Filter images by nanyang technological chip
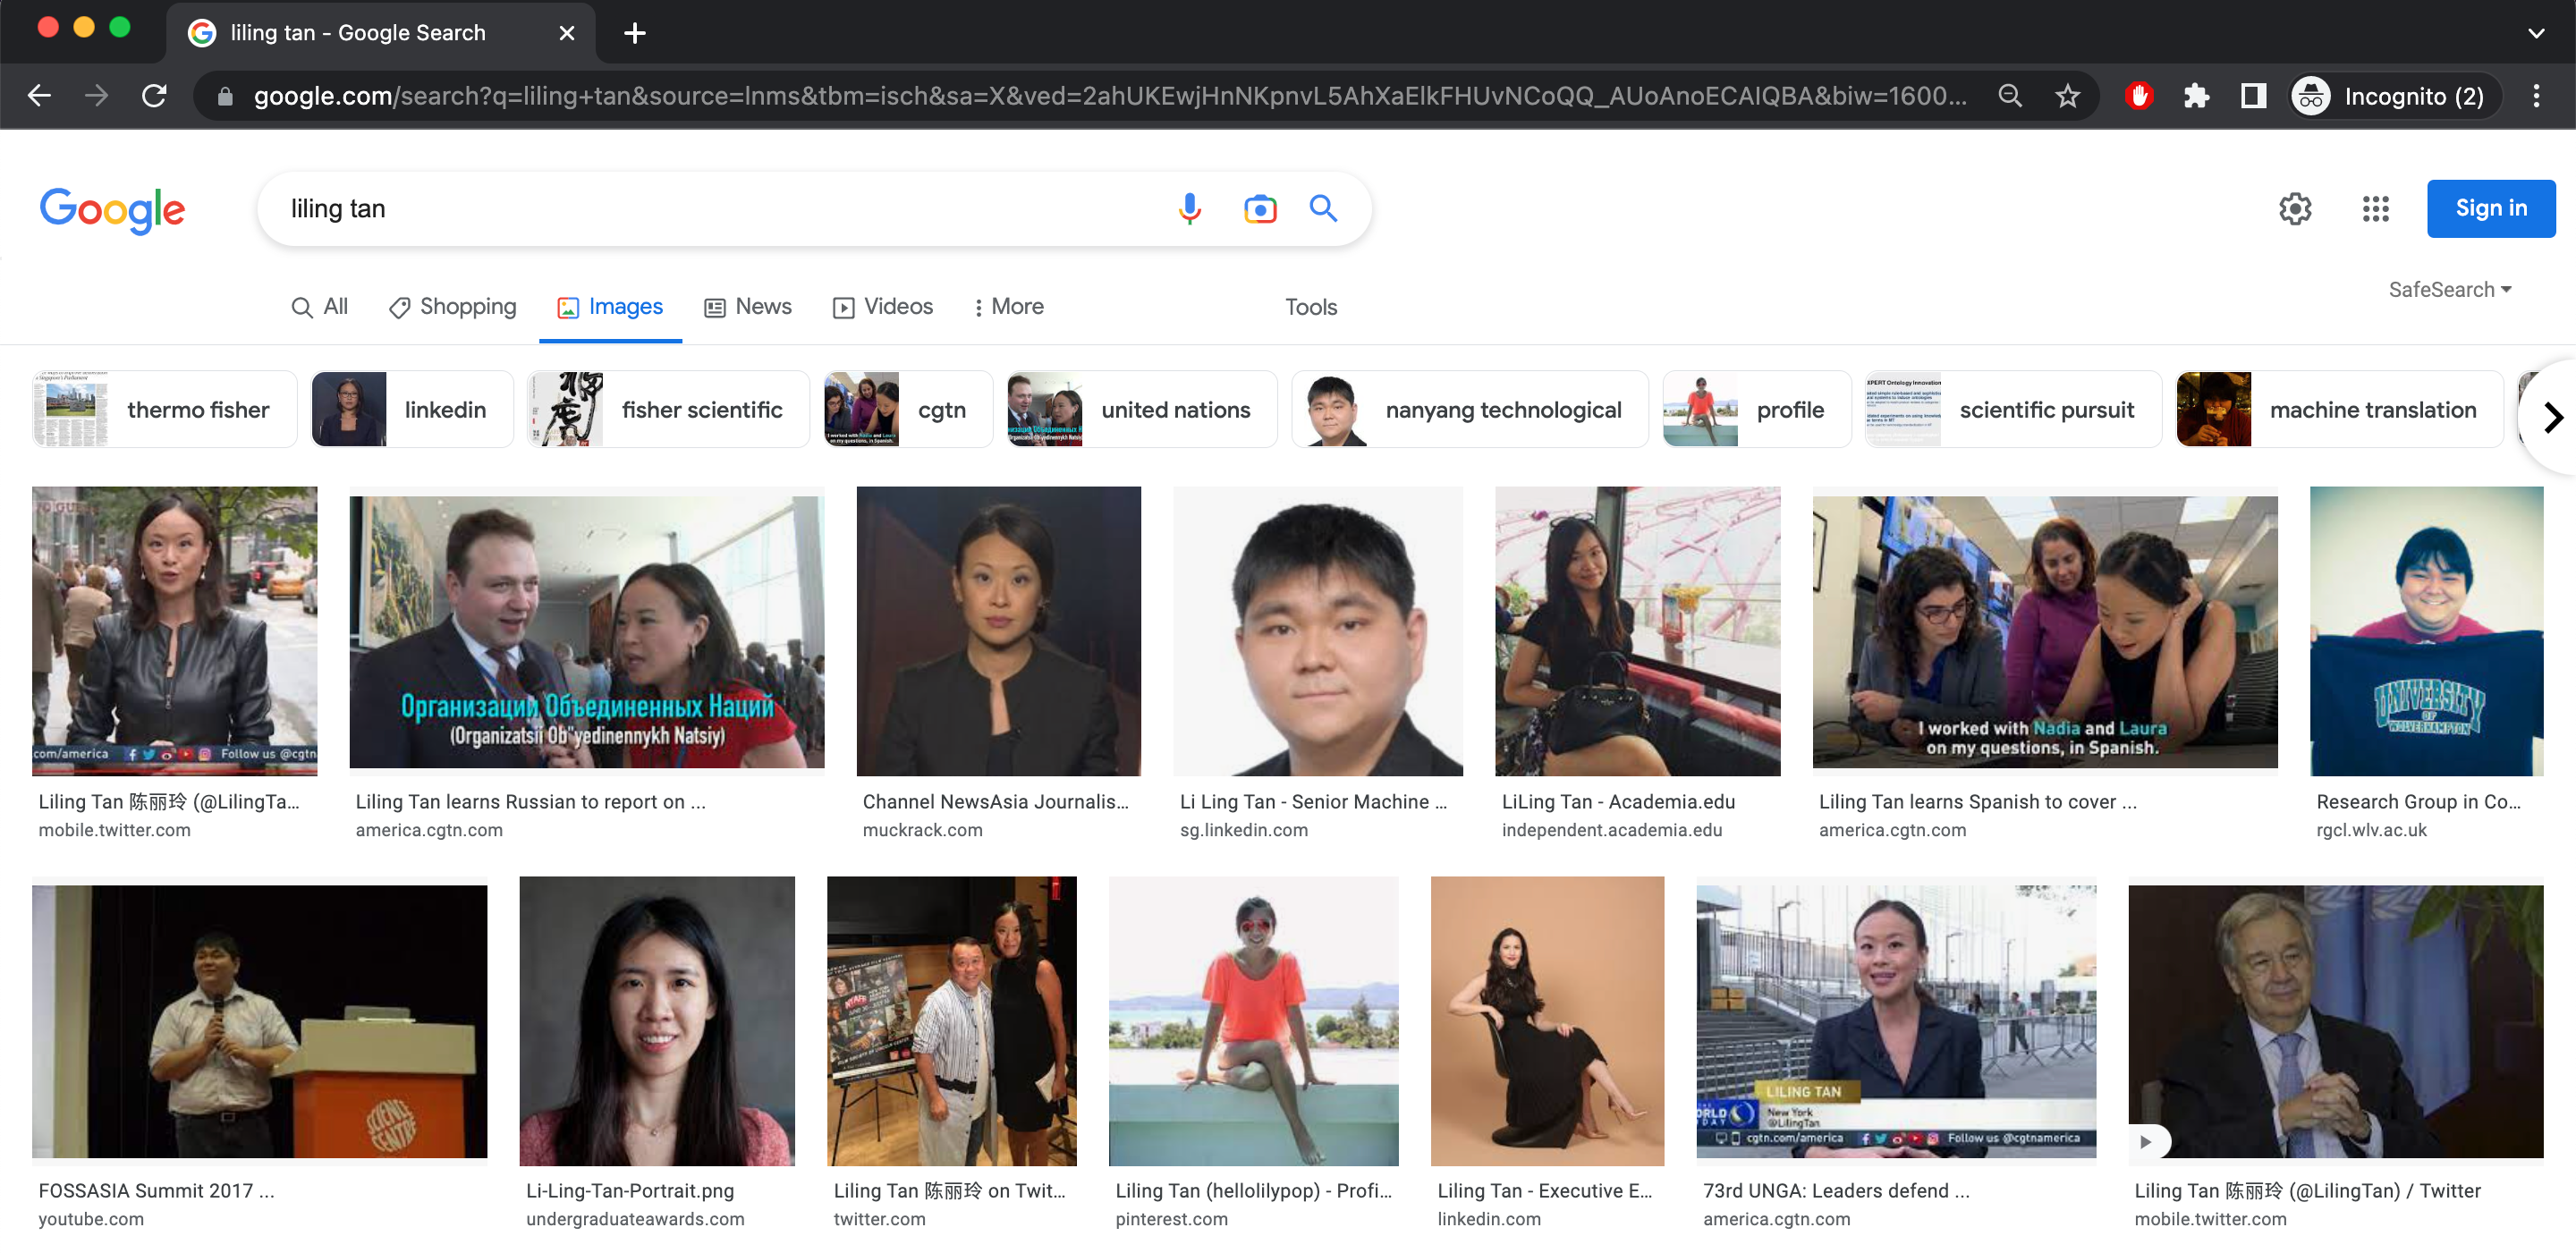The width and height of the screenshot is (2576, 1253). point(1470,409)
